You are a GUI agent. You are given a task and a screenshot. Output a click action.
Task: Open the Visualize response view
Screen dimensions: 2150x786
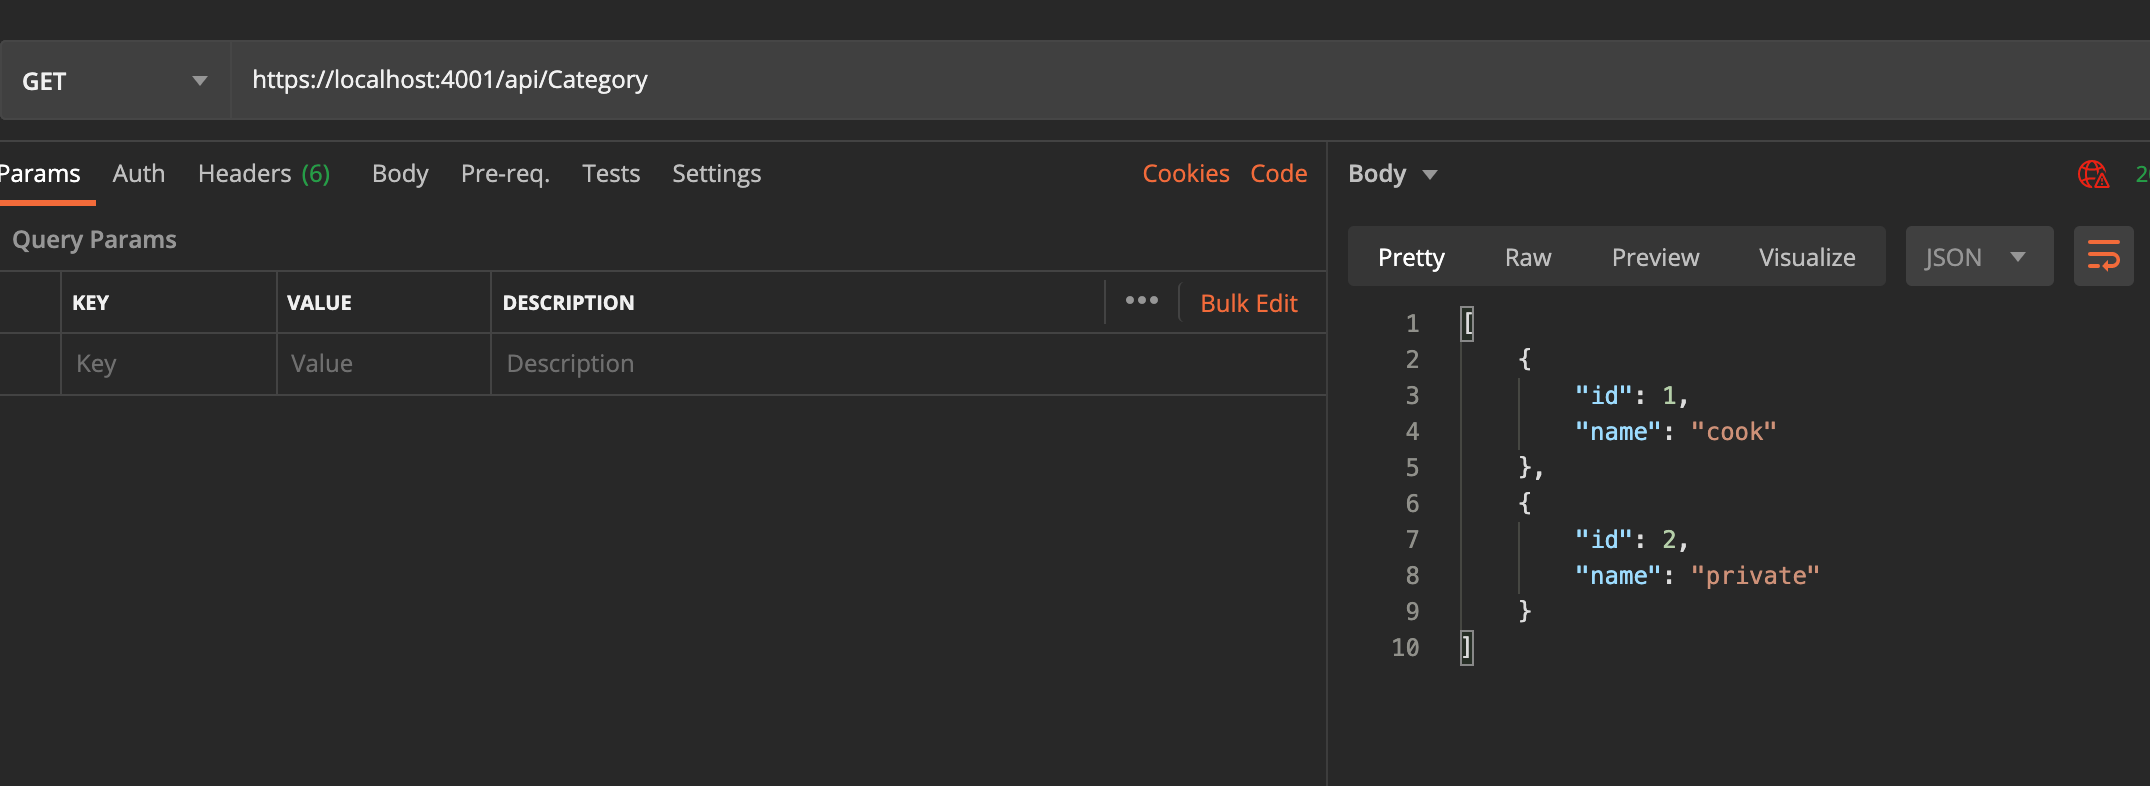pos(1807,257)
